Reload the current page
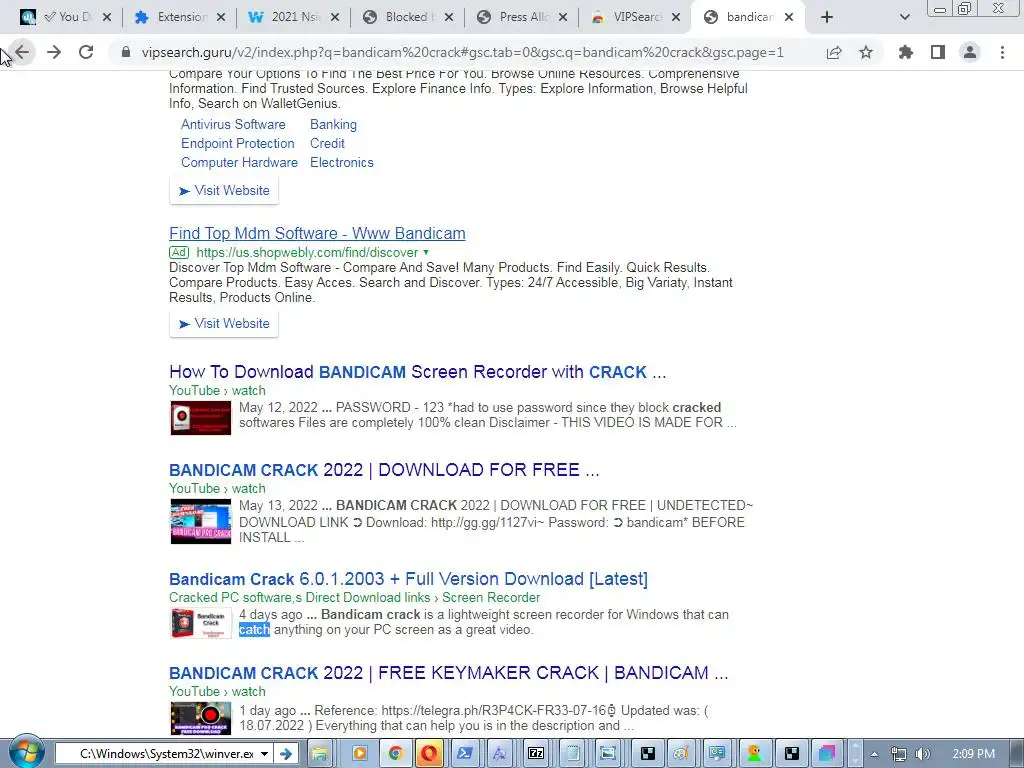Viewport: 1024px width, 768px height. point(86,52)
